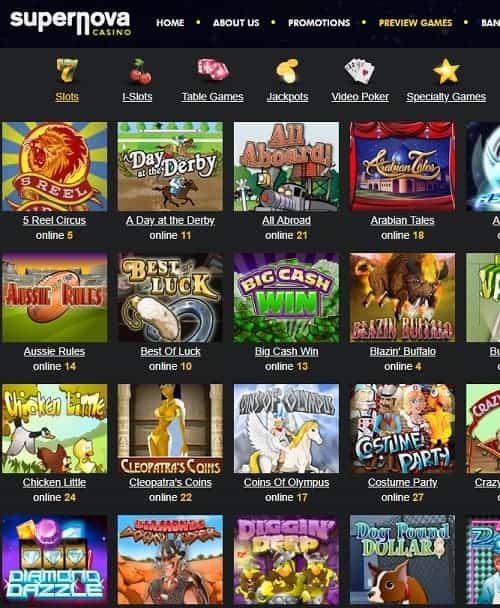Select the Preview Games menu item
The image size is (500, 608).
point(415,23)
